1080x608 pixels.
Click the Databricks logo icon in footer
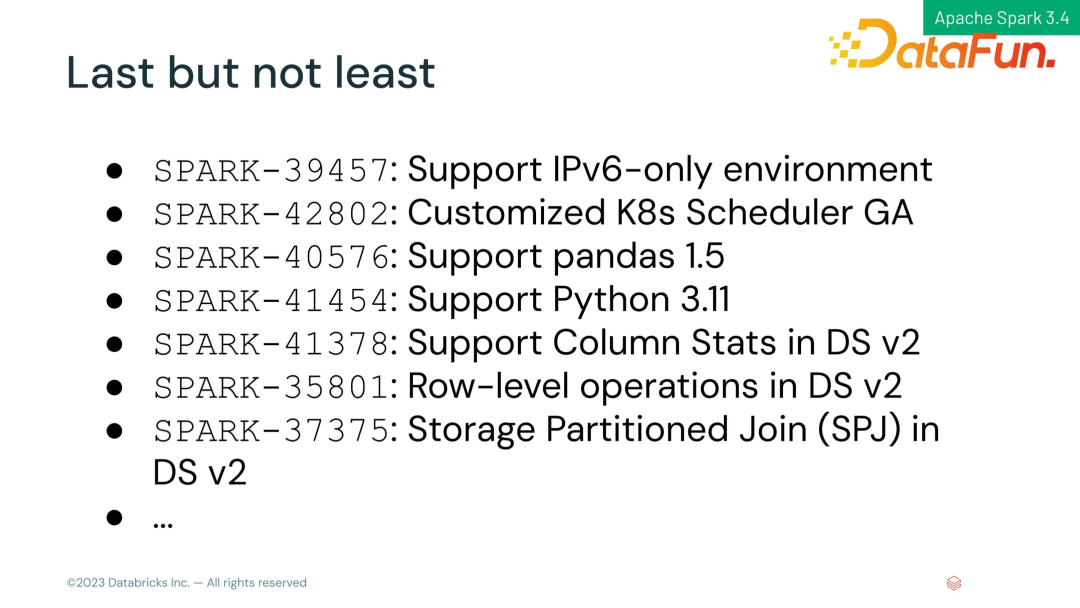tap(954, 583)
